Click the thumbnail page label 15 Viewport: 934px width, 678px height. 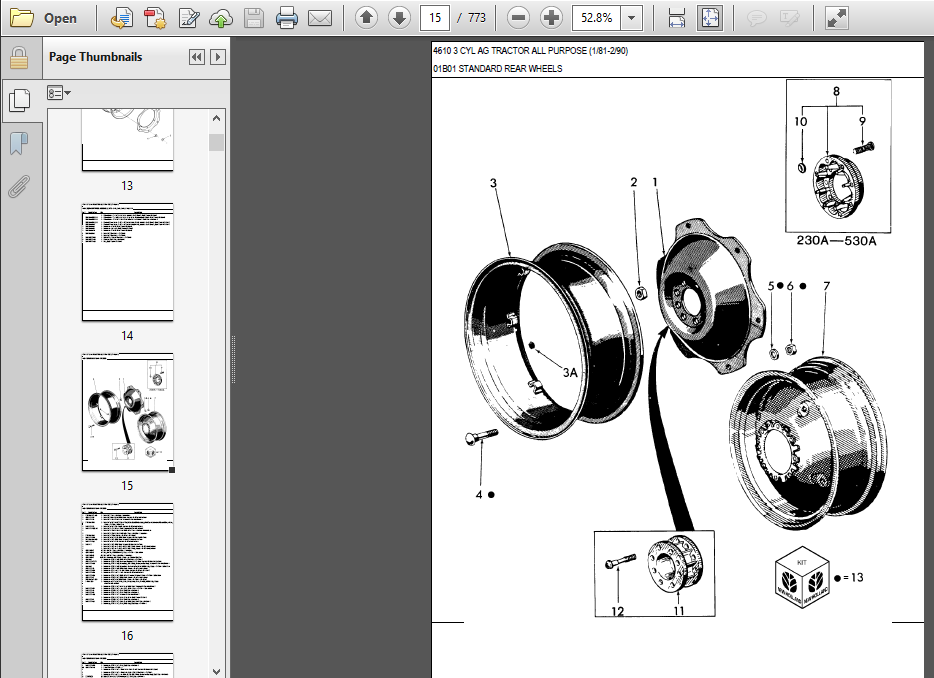pyautogui.click(x=127, y=486)
